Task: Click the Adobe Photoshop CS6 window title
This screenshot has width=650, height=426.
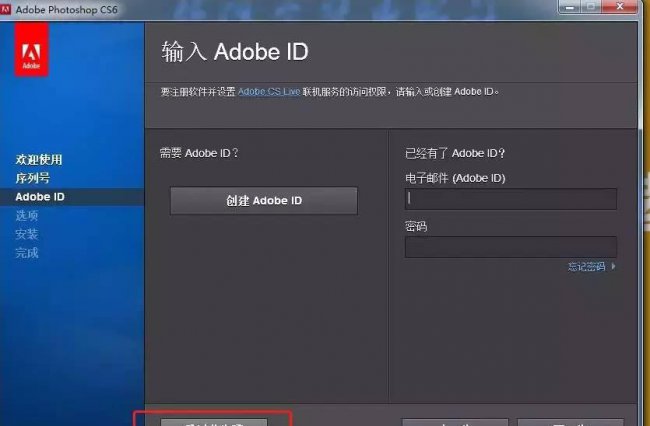Action: (67, 9)
